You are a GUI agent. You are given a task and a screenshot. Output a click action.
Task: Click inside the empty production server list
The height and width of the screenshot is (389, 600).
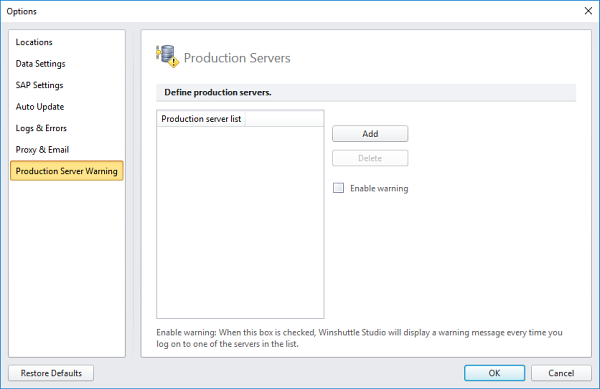point(240,222)
